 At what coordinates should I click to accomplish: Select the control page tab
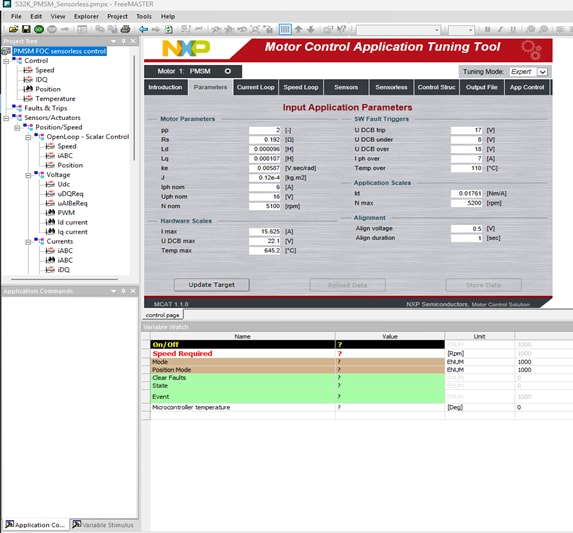[x=162, y=315]
